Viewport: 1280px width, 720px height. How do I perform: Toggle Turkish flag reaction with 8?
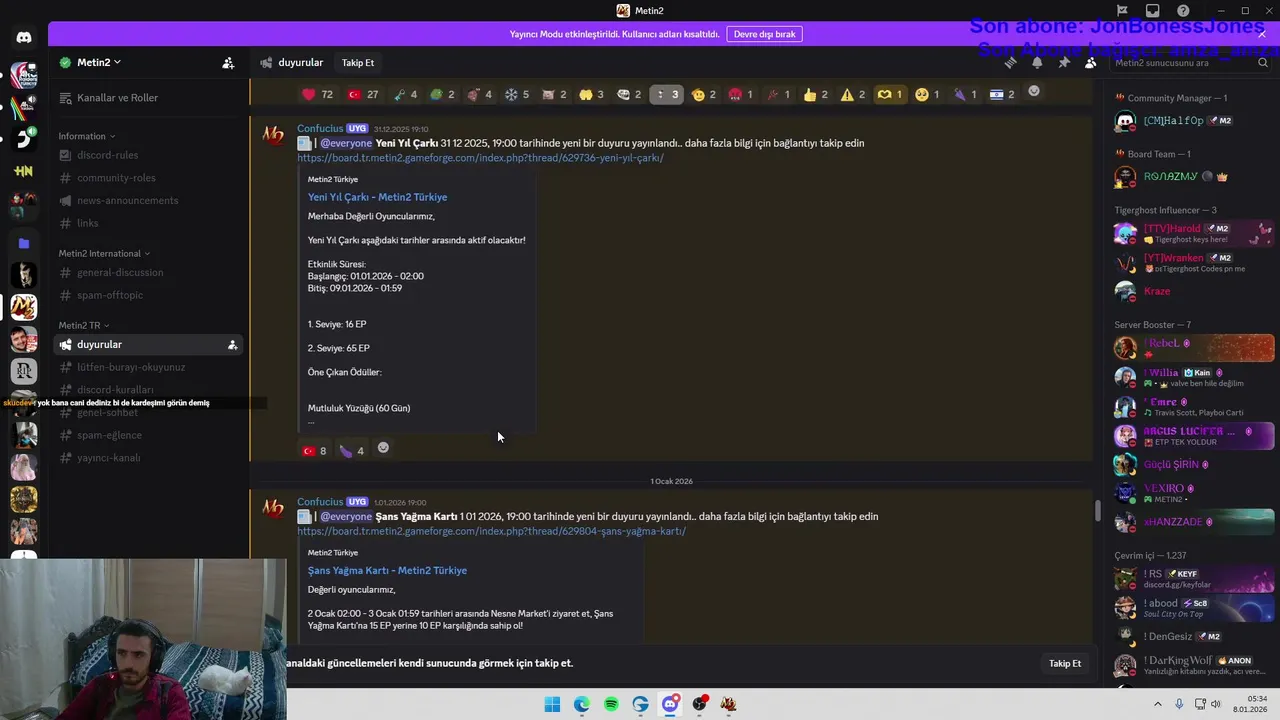click(x=315, y=450)
